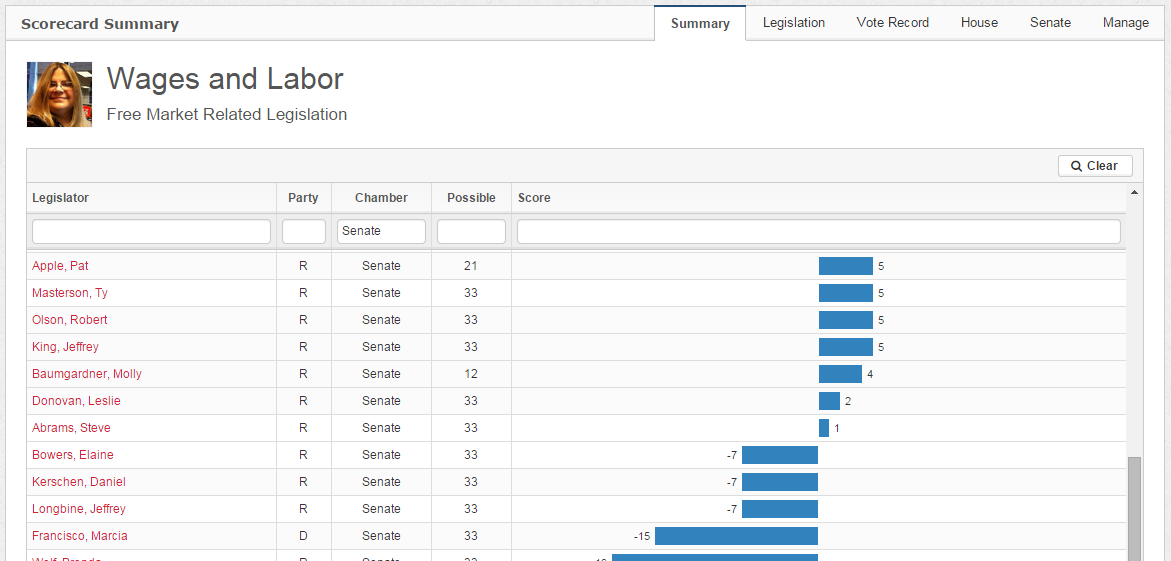Screen dimensions: 1171x561
Task: Open Baumgardner, Molly legislator link
Action: 87,374
